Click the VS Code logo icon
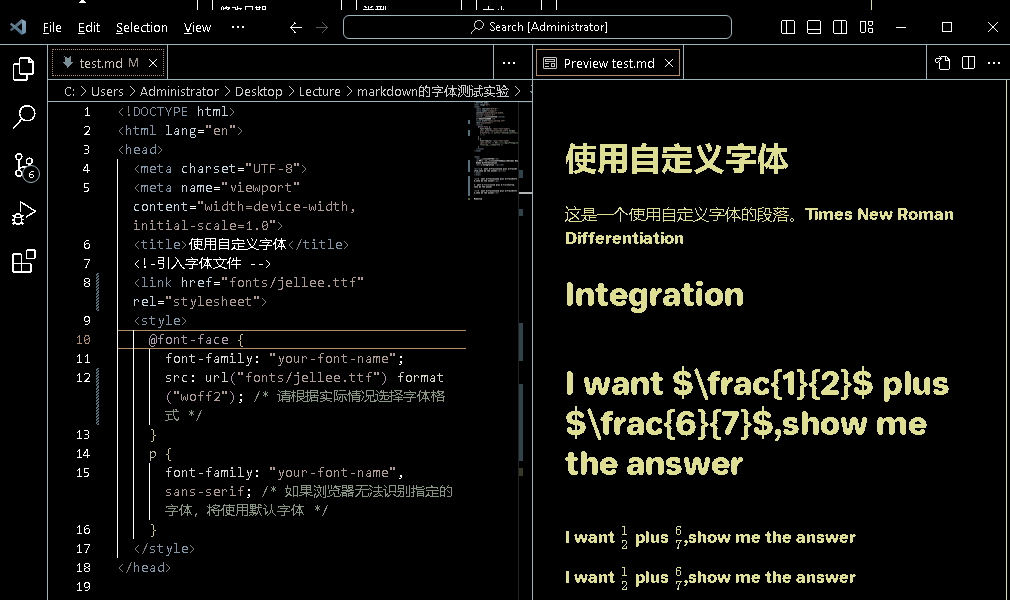Viewport: 1010px width, 600px height. click(18, 27)
